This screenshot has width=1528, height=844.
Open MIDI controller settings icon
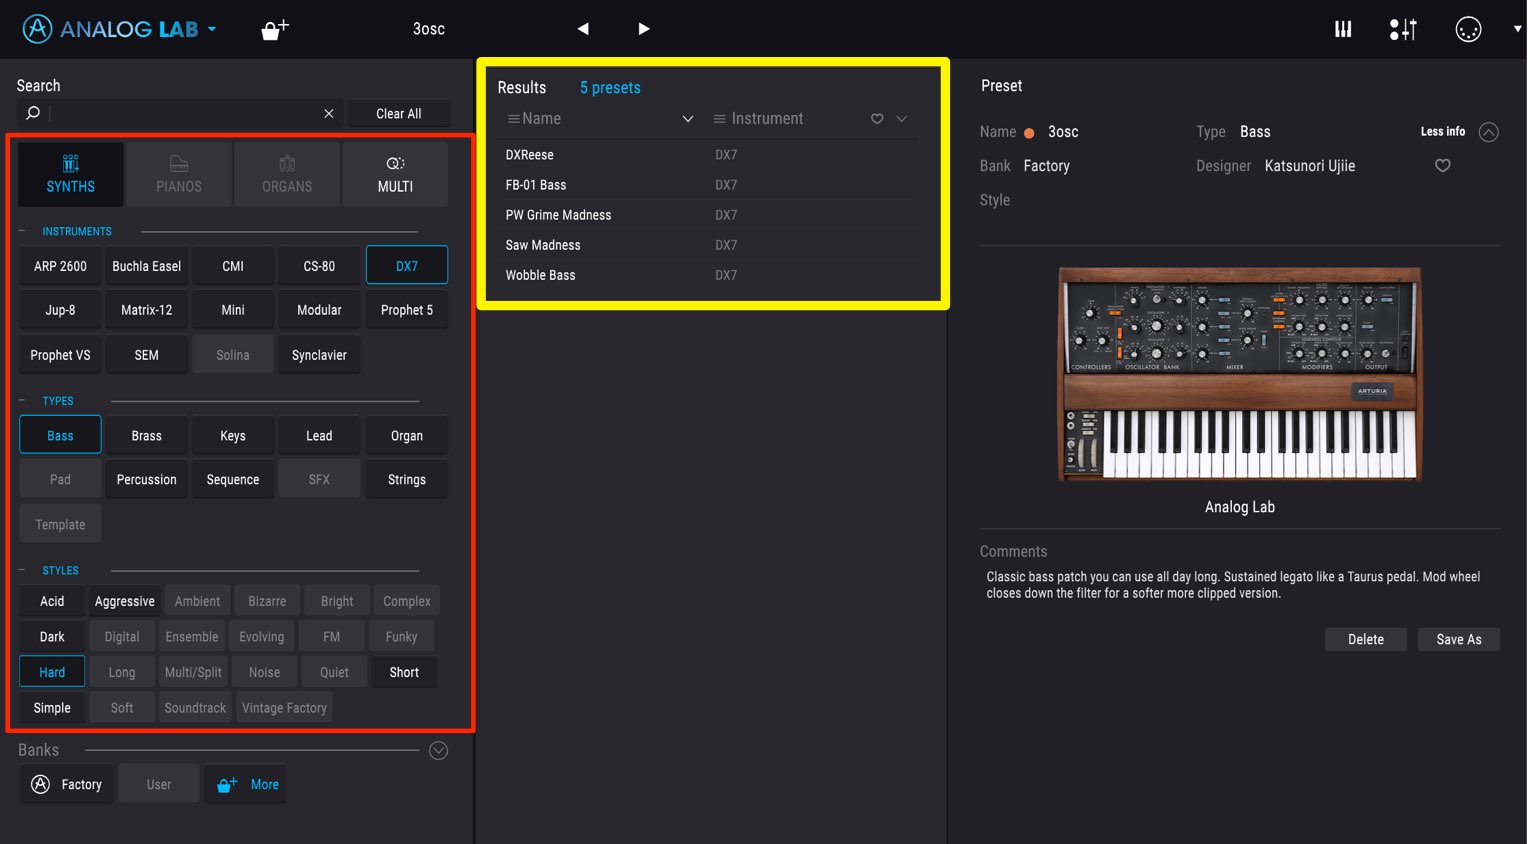coord(1468,29)
